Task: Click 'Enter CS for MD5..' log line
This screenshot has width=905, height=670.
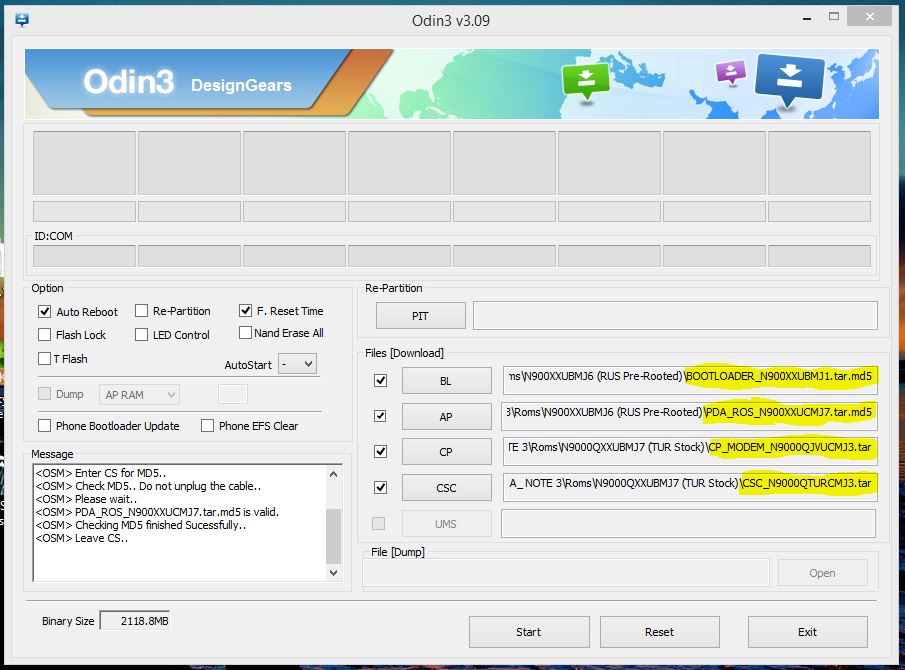Action: (x=101, y=473)
